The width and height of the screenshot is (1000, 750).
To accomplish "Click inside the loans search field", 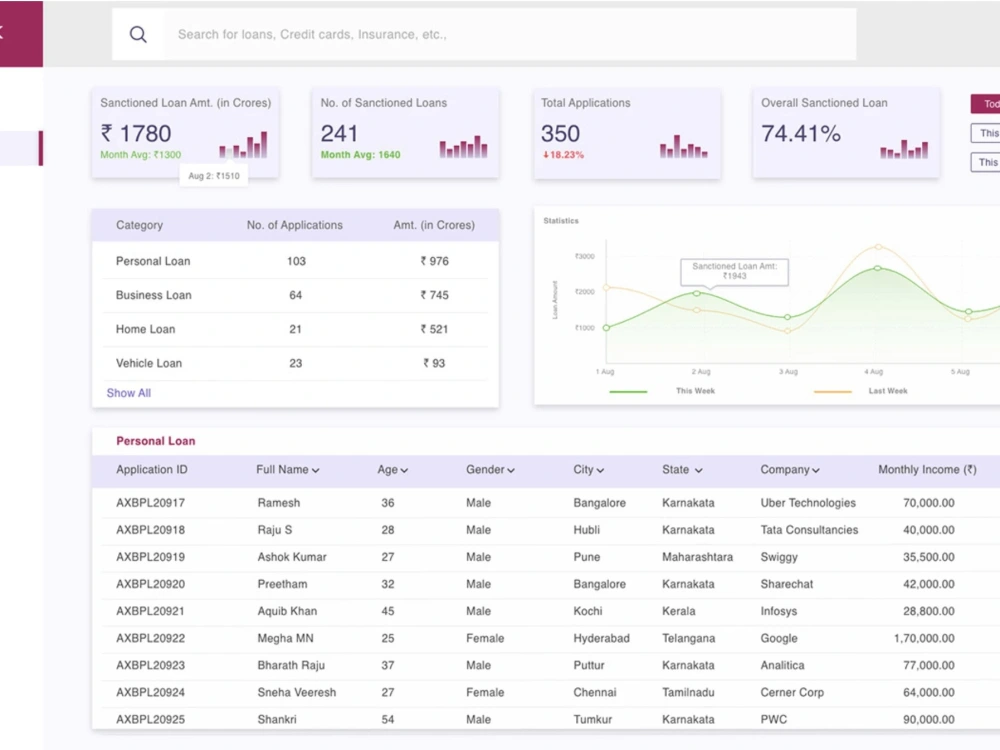I will (x=400, y=33).
